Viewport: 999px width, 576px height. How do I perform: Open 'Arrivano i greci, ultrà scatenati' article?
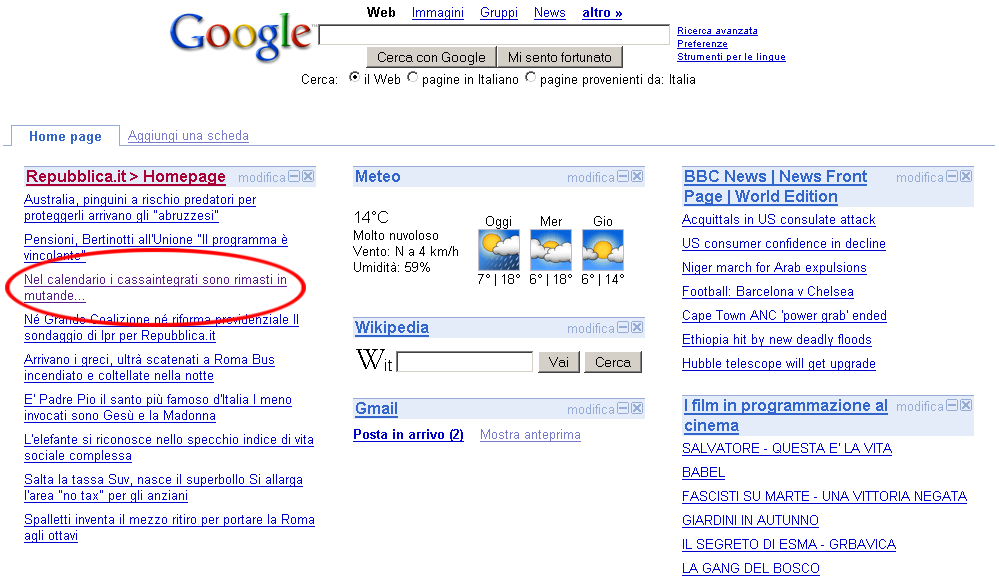tap(149, 368)
